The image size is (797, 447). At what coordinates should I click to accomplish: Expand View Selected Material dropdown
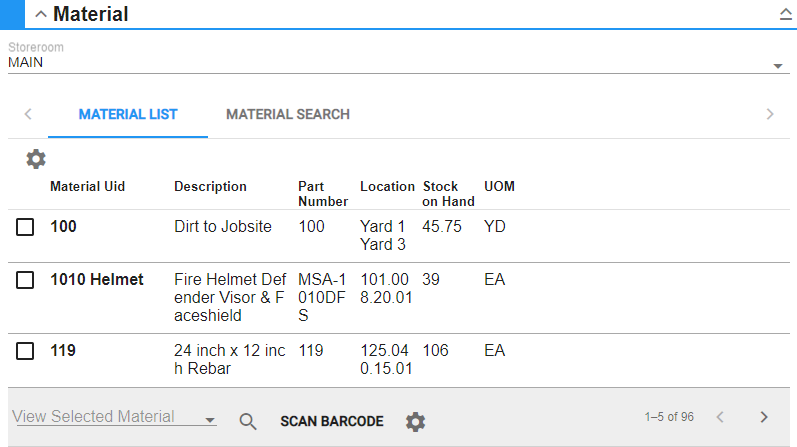point(209,421)
